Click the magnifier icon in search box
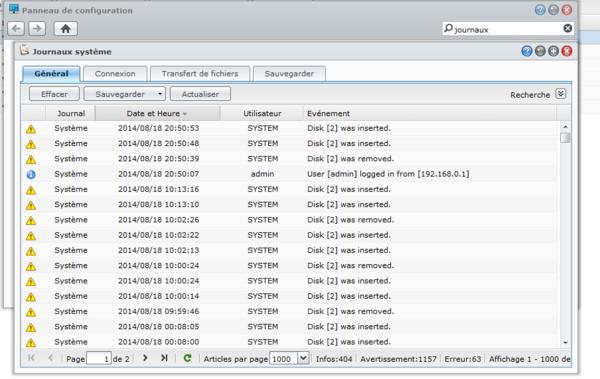The height and width of the screenshot is (379, 600). pyautogui.click(x=448, y=28)
